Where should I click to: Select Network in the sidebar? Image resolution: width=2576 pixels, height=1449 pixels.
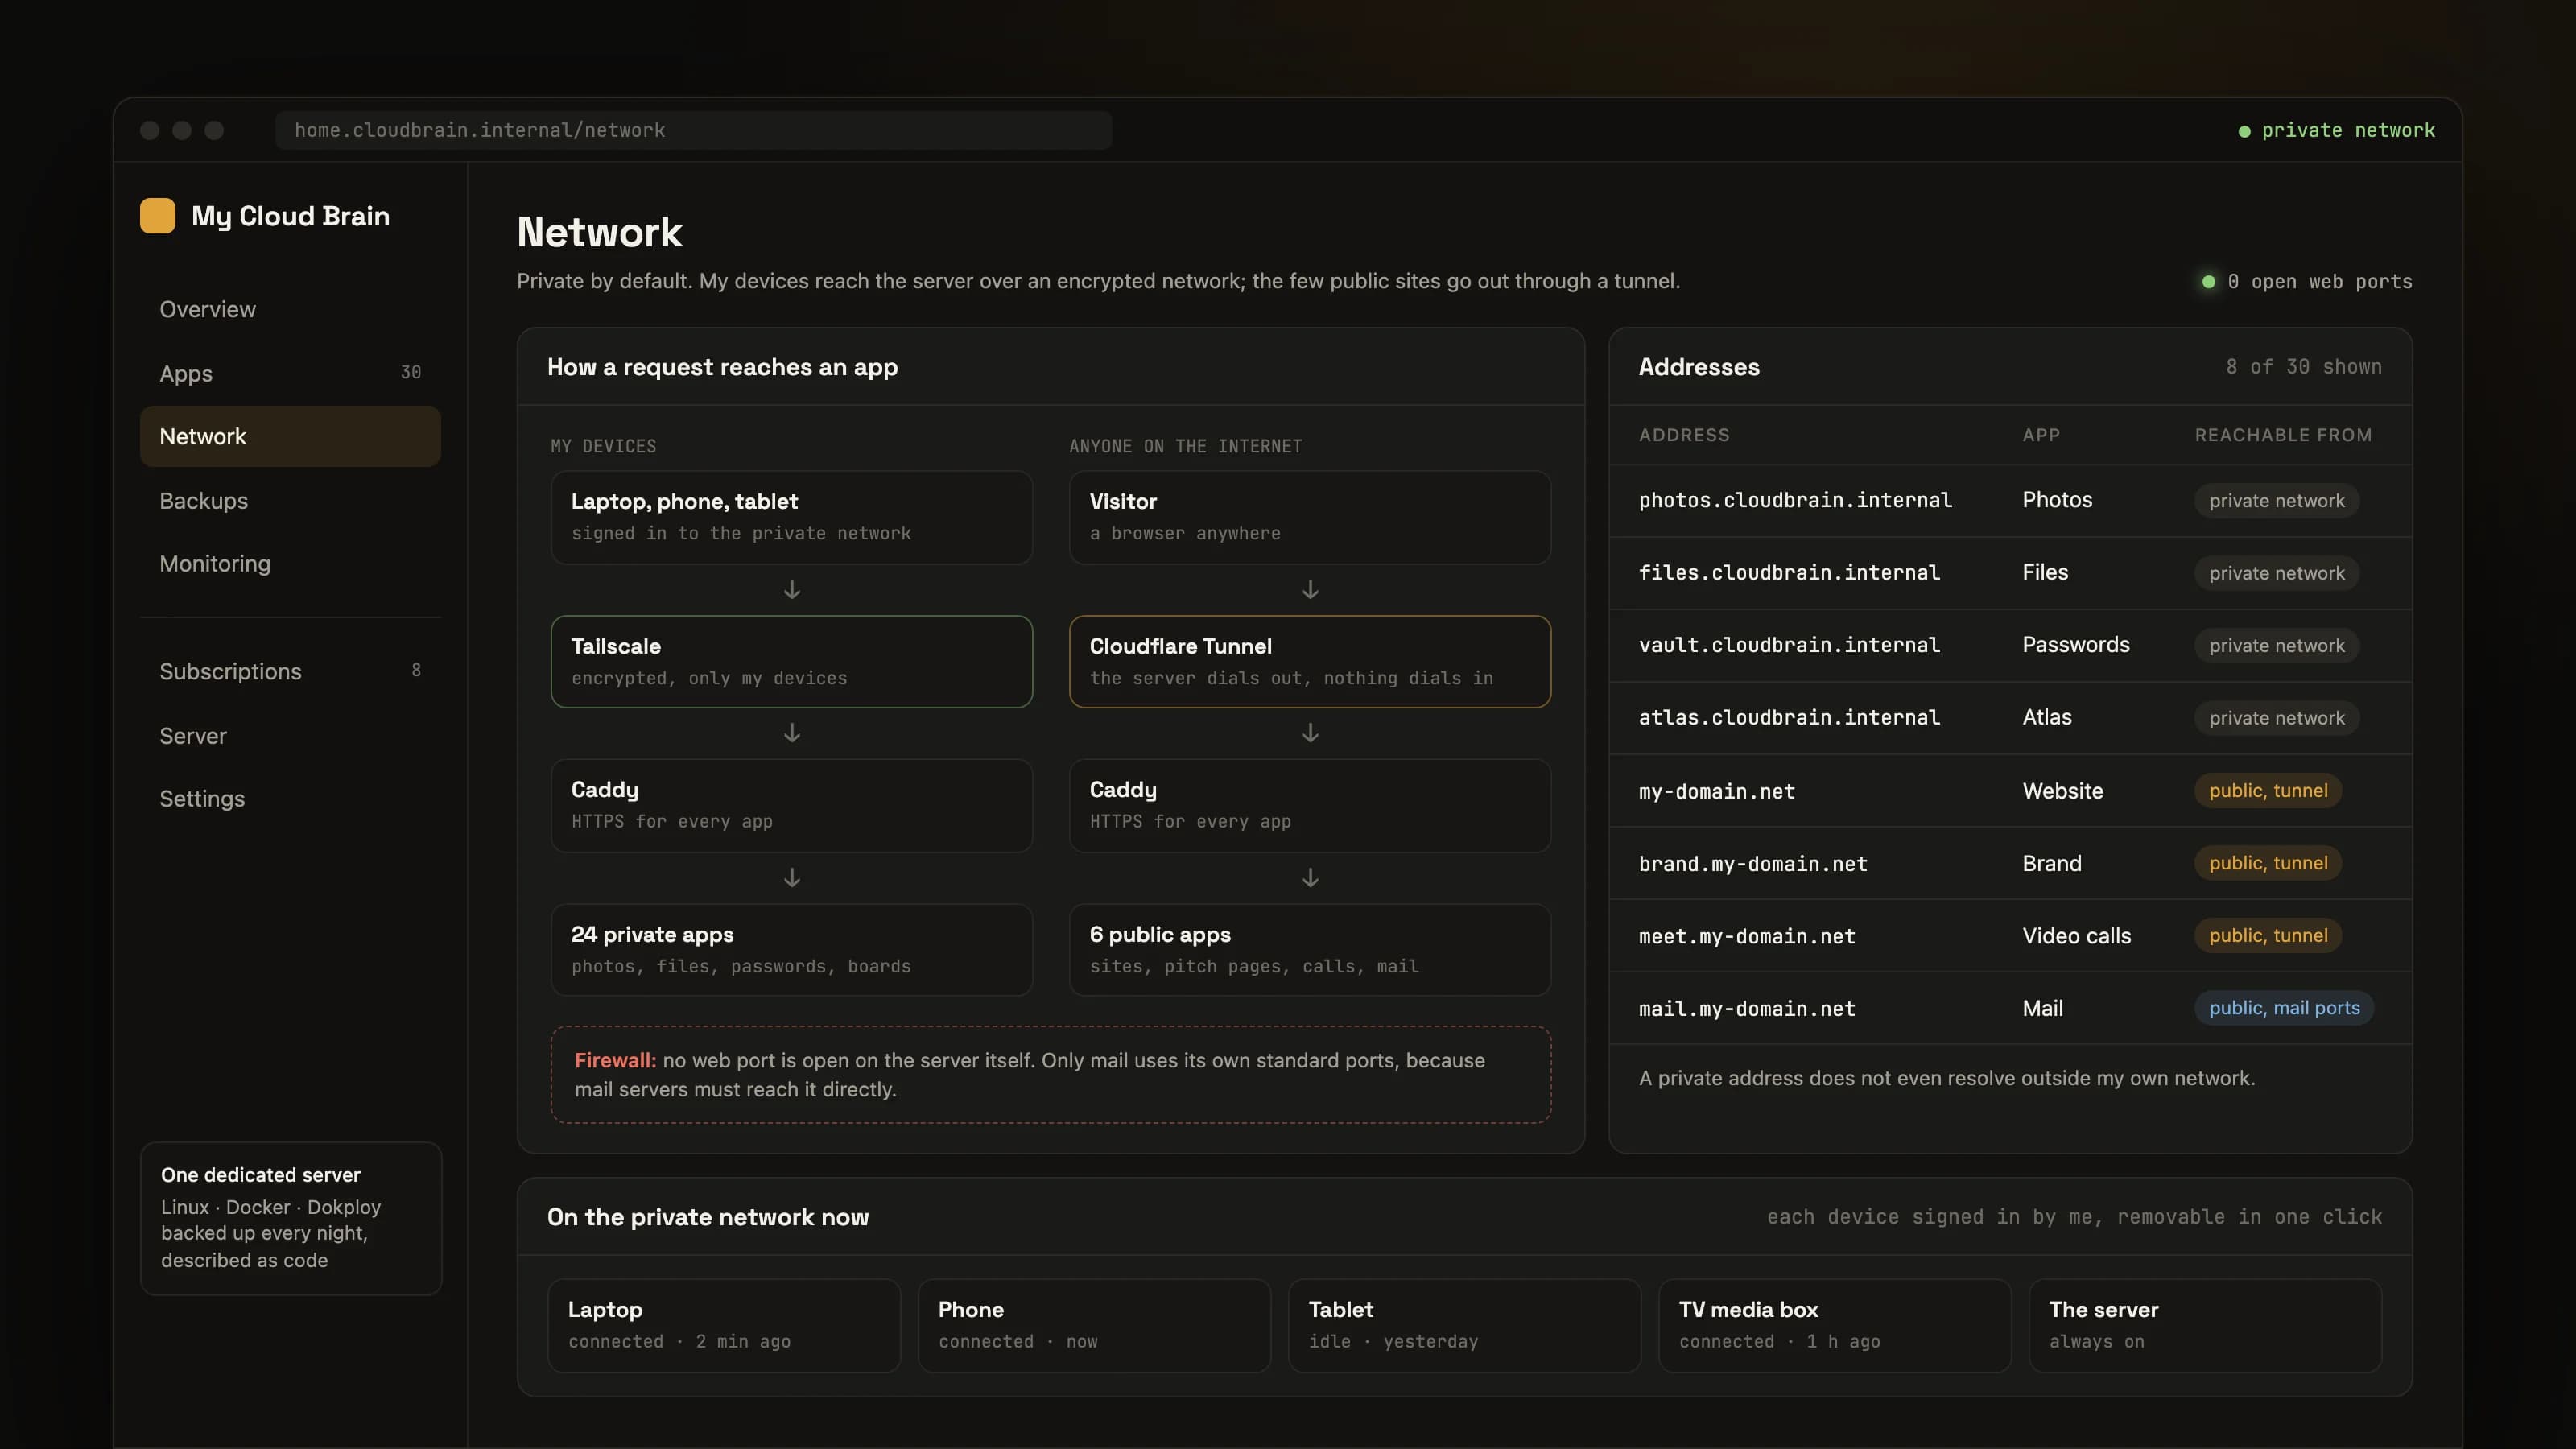point(290,436)
